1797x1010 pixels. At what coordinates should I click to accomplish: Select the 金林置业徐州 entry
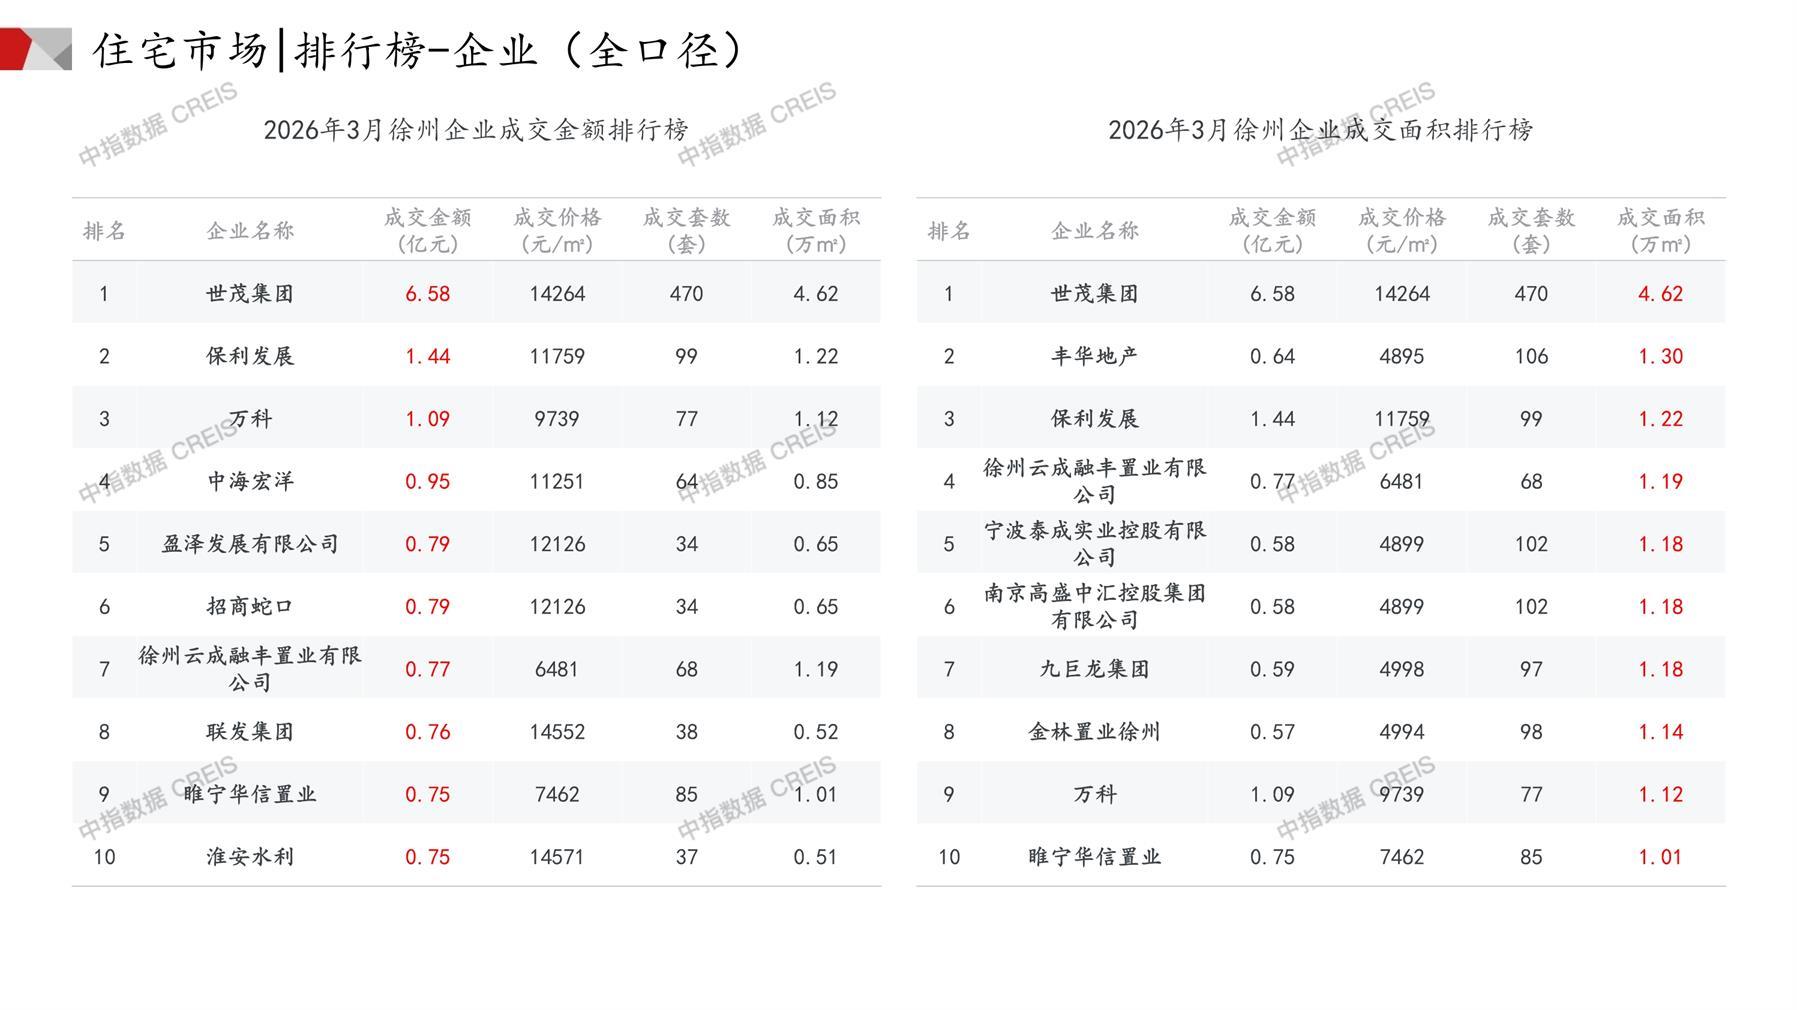[x=1094, y=732]
